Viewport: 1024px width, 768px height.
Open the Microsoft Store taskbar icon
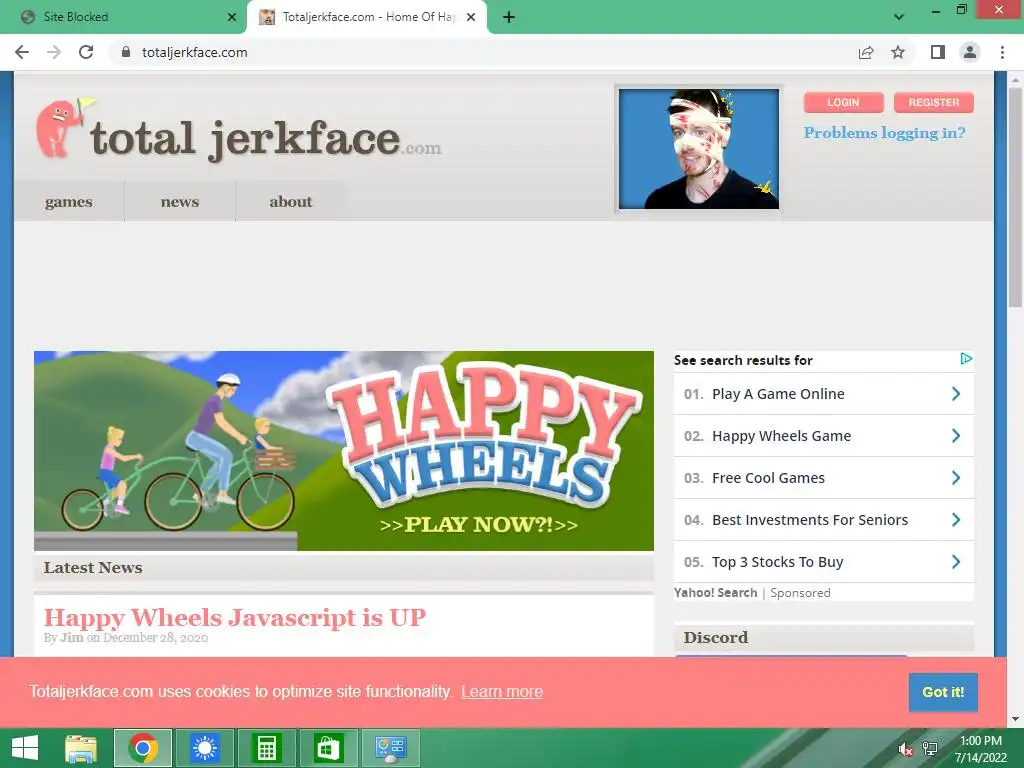tap(328, 748)
